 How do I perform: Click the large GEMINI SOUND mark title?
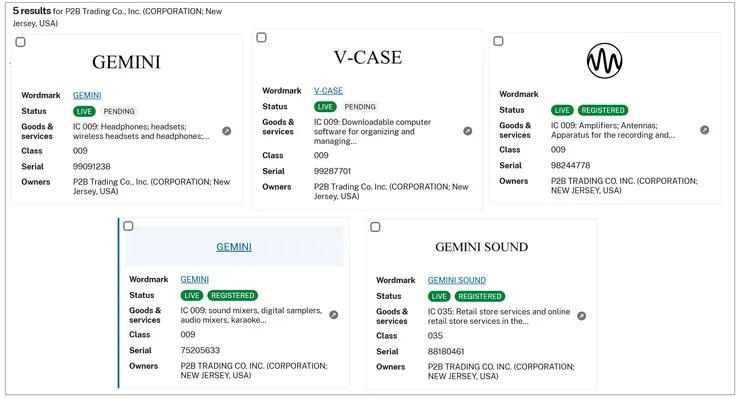click(481, 247)
